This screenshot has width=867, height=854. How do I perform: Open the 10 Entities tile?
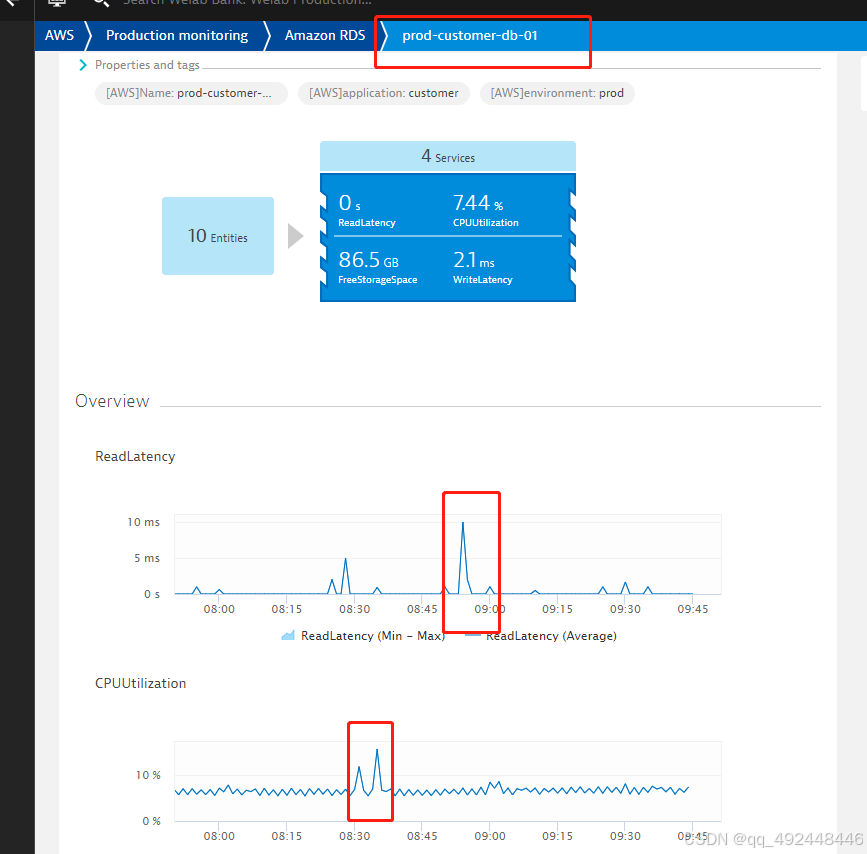(x=218, y=236)
